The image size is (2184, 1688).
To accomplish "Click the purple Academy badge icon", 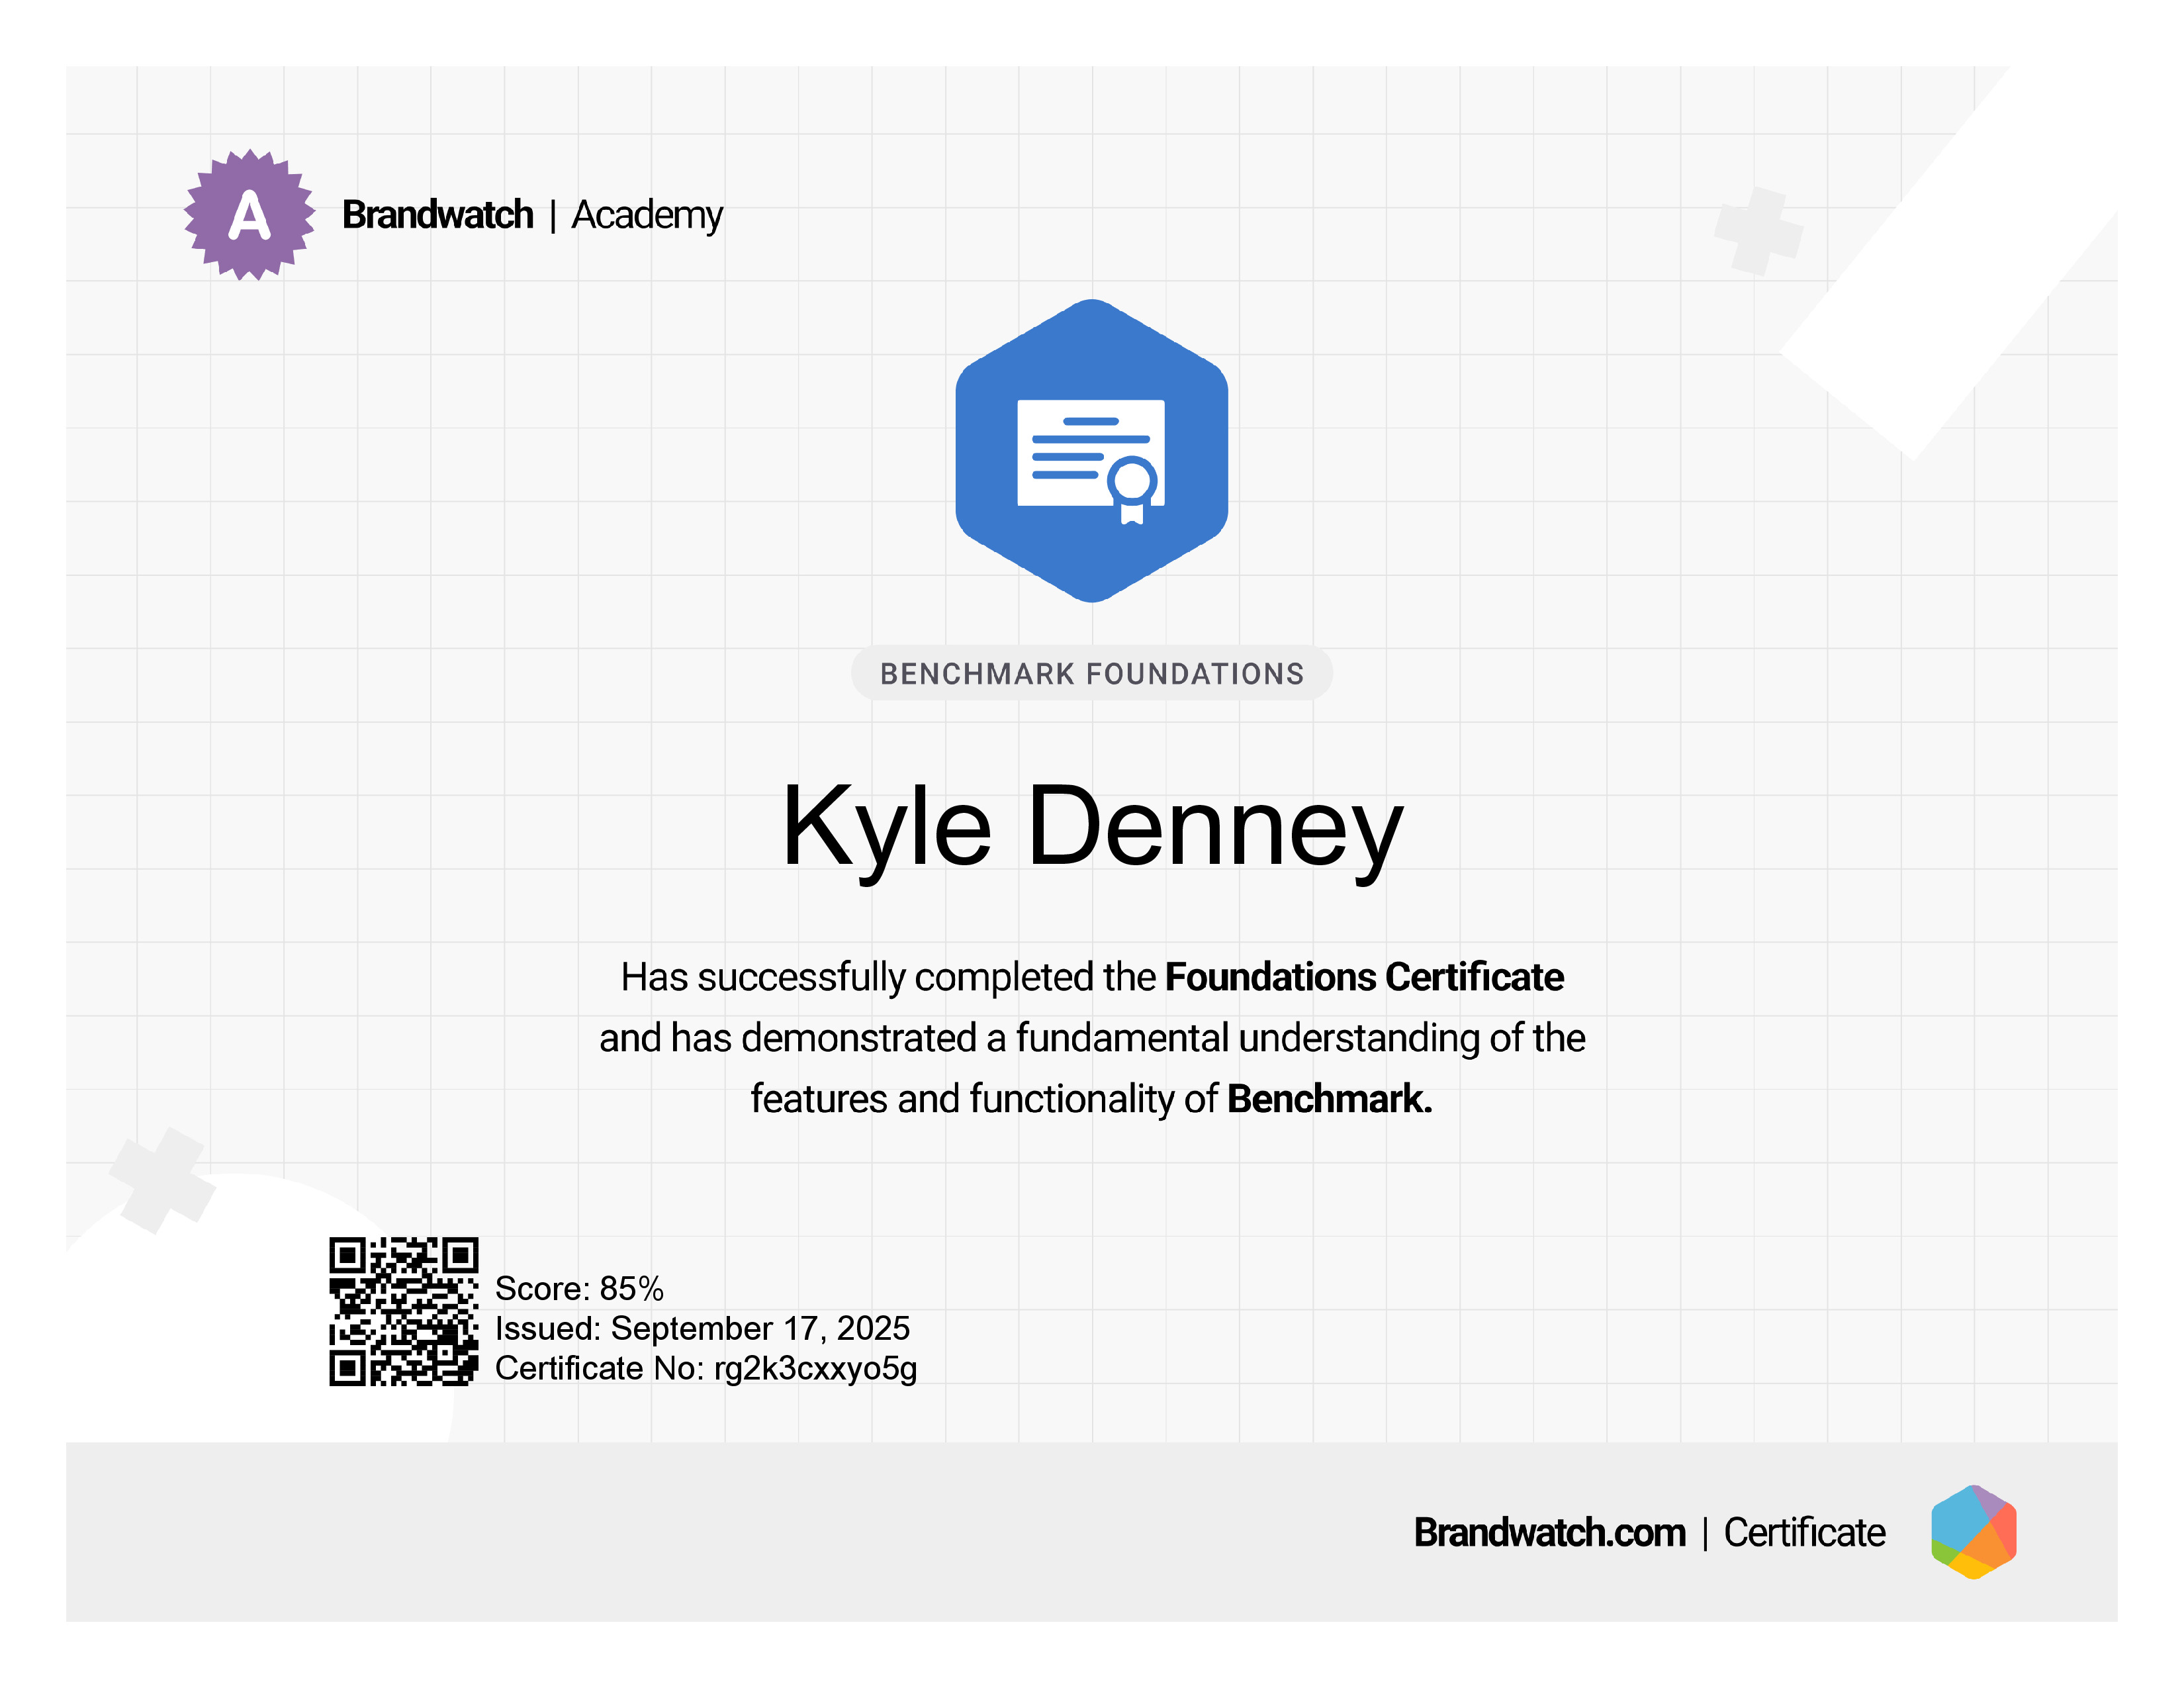I will [x=249, y=215].
